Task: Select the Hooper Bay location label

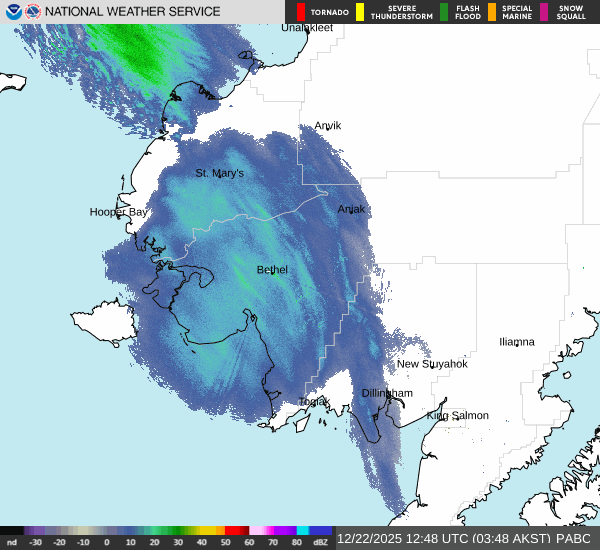Action: coord(119,212)
